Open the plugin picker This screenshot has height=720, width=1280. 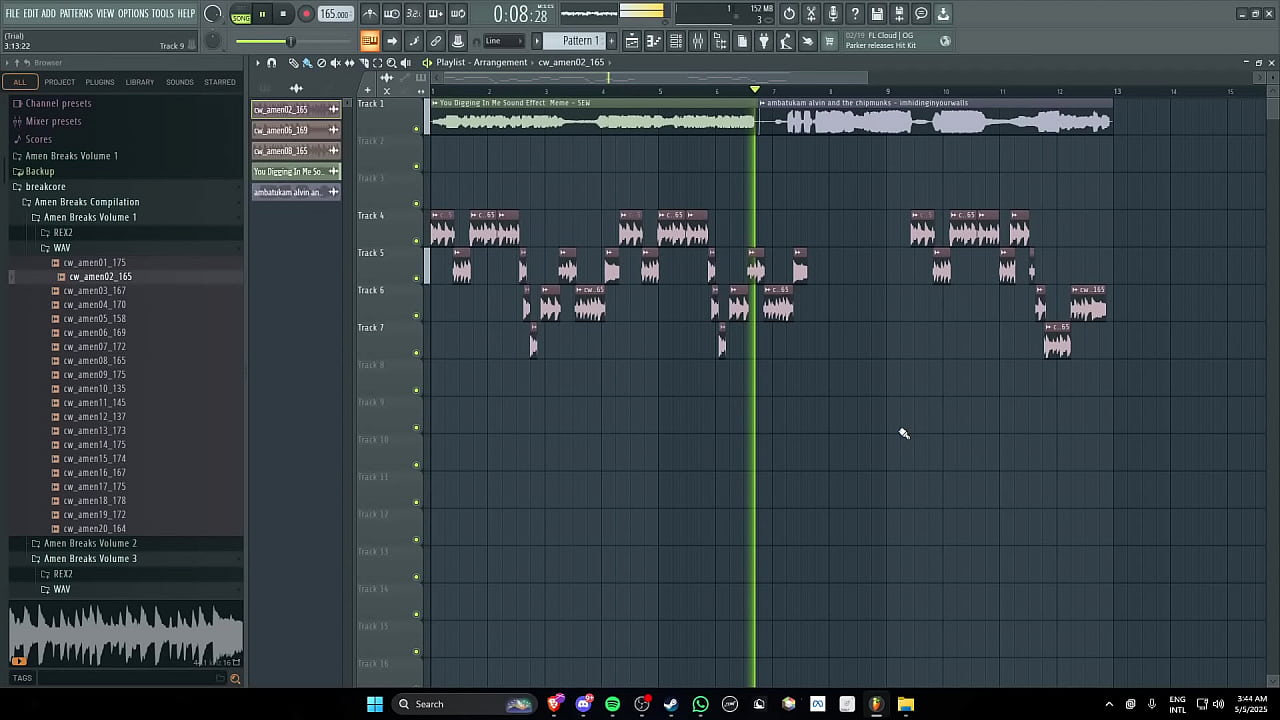click(x=764, y=40)
